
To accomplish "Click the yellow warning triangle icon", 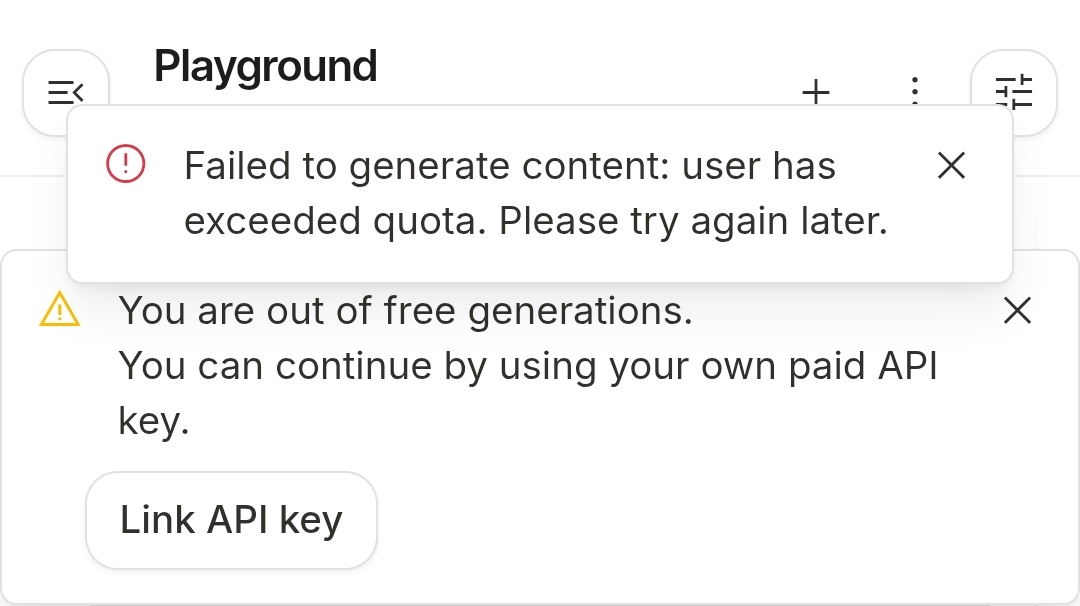I will 60,310.
